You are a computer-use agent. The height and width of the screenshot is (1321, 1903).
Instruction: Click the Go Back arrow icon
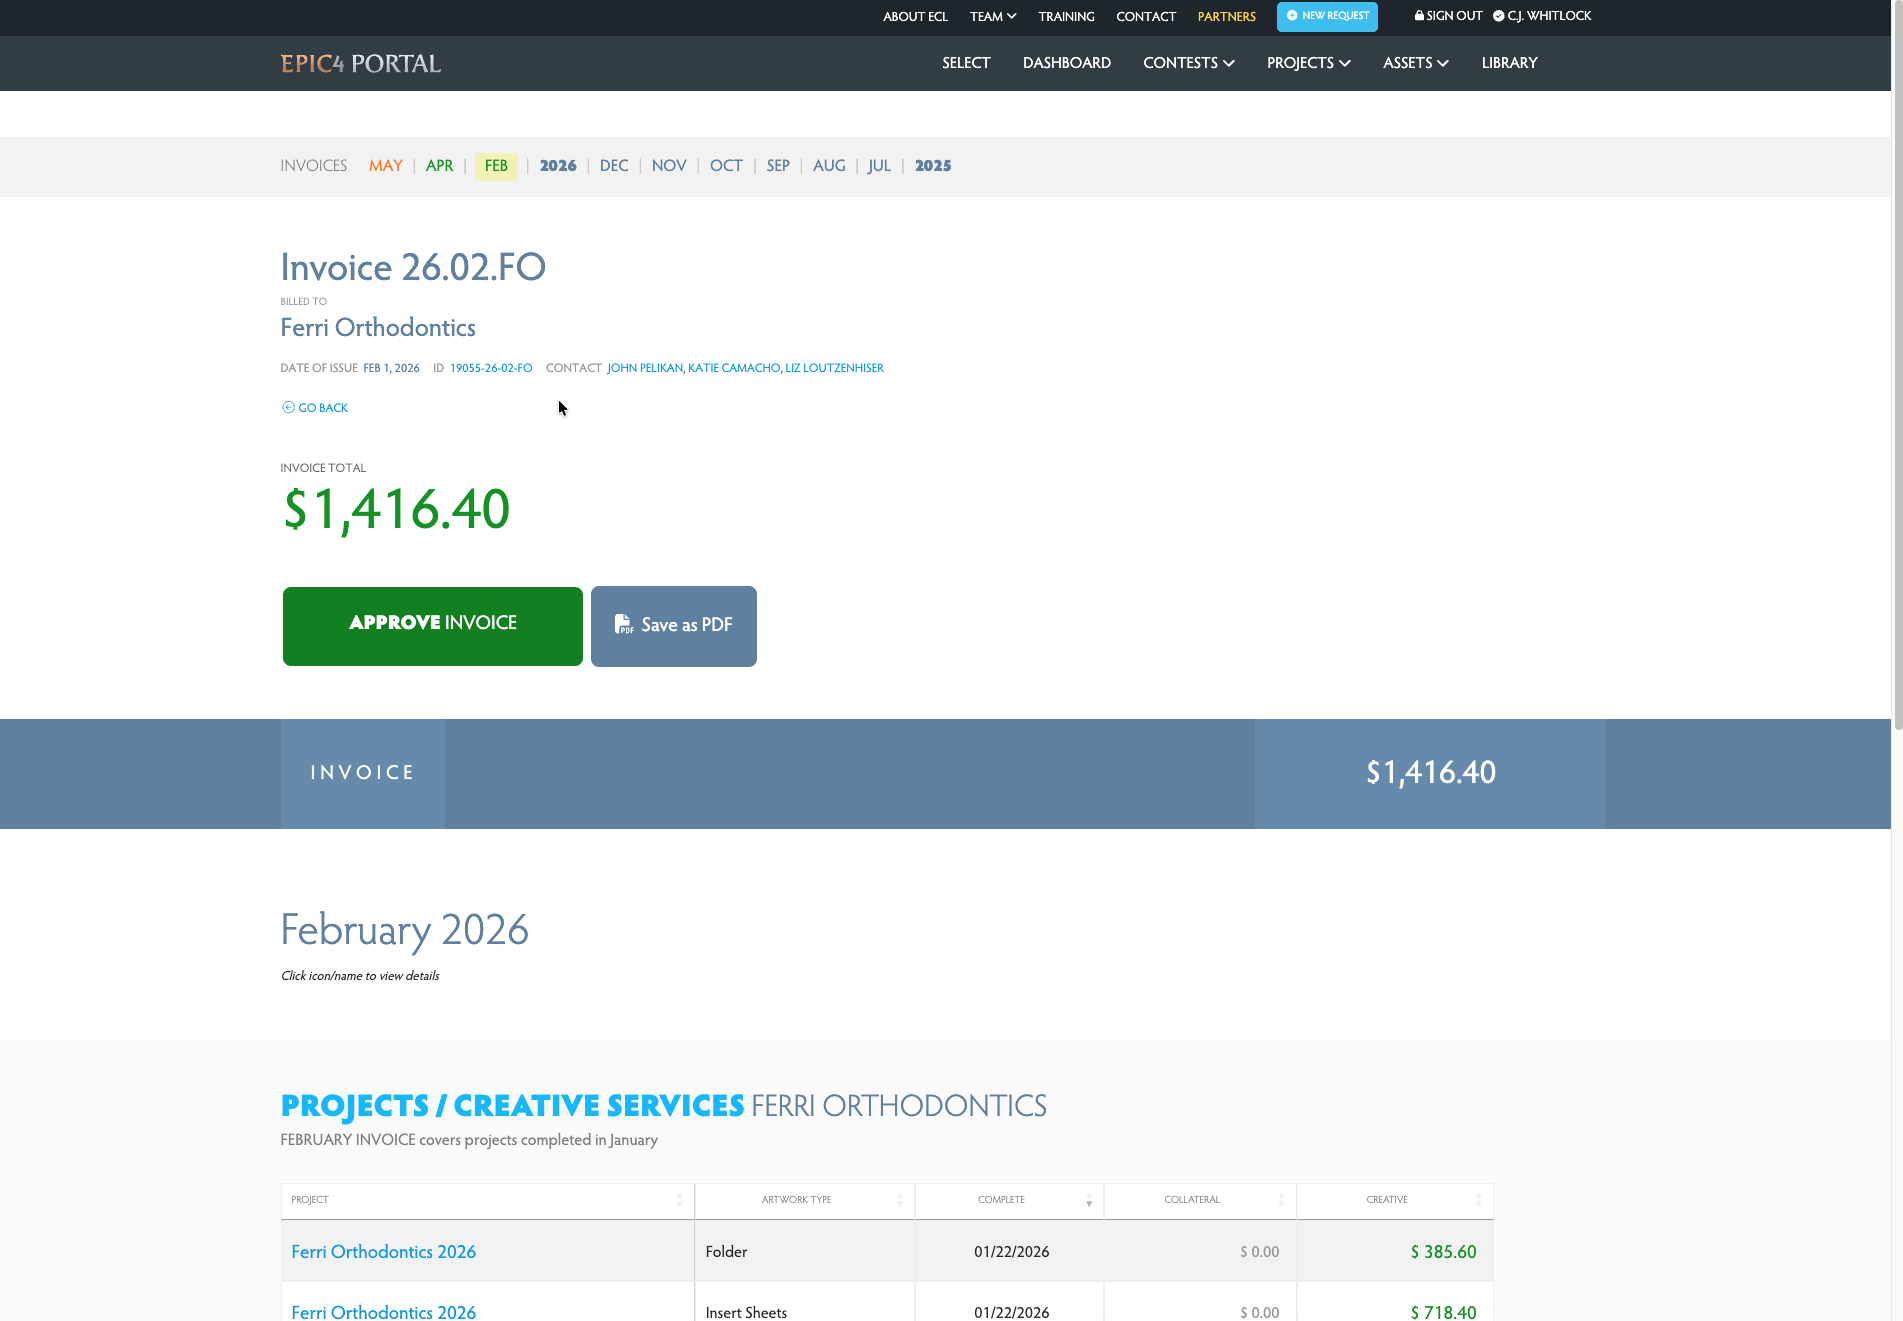pyautogui.click(x=288, y=407)
